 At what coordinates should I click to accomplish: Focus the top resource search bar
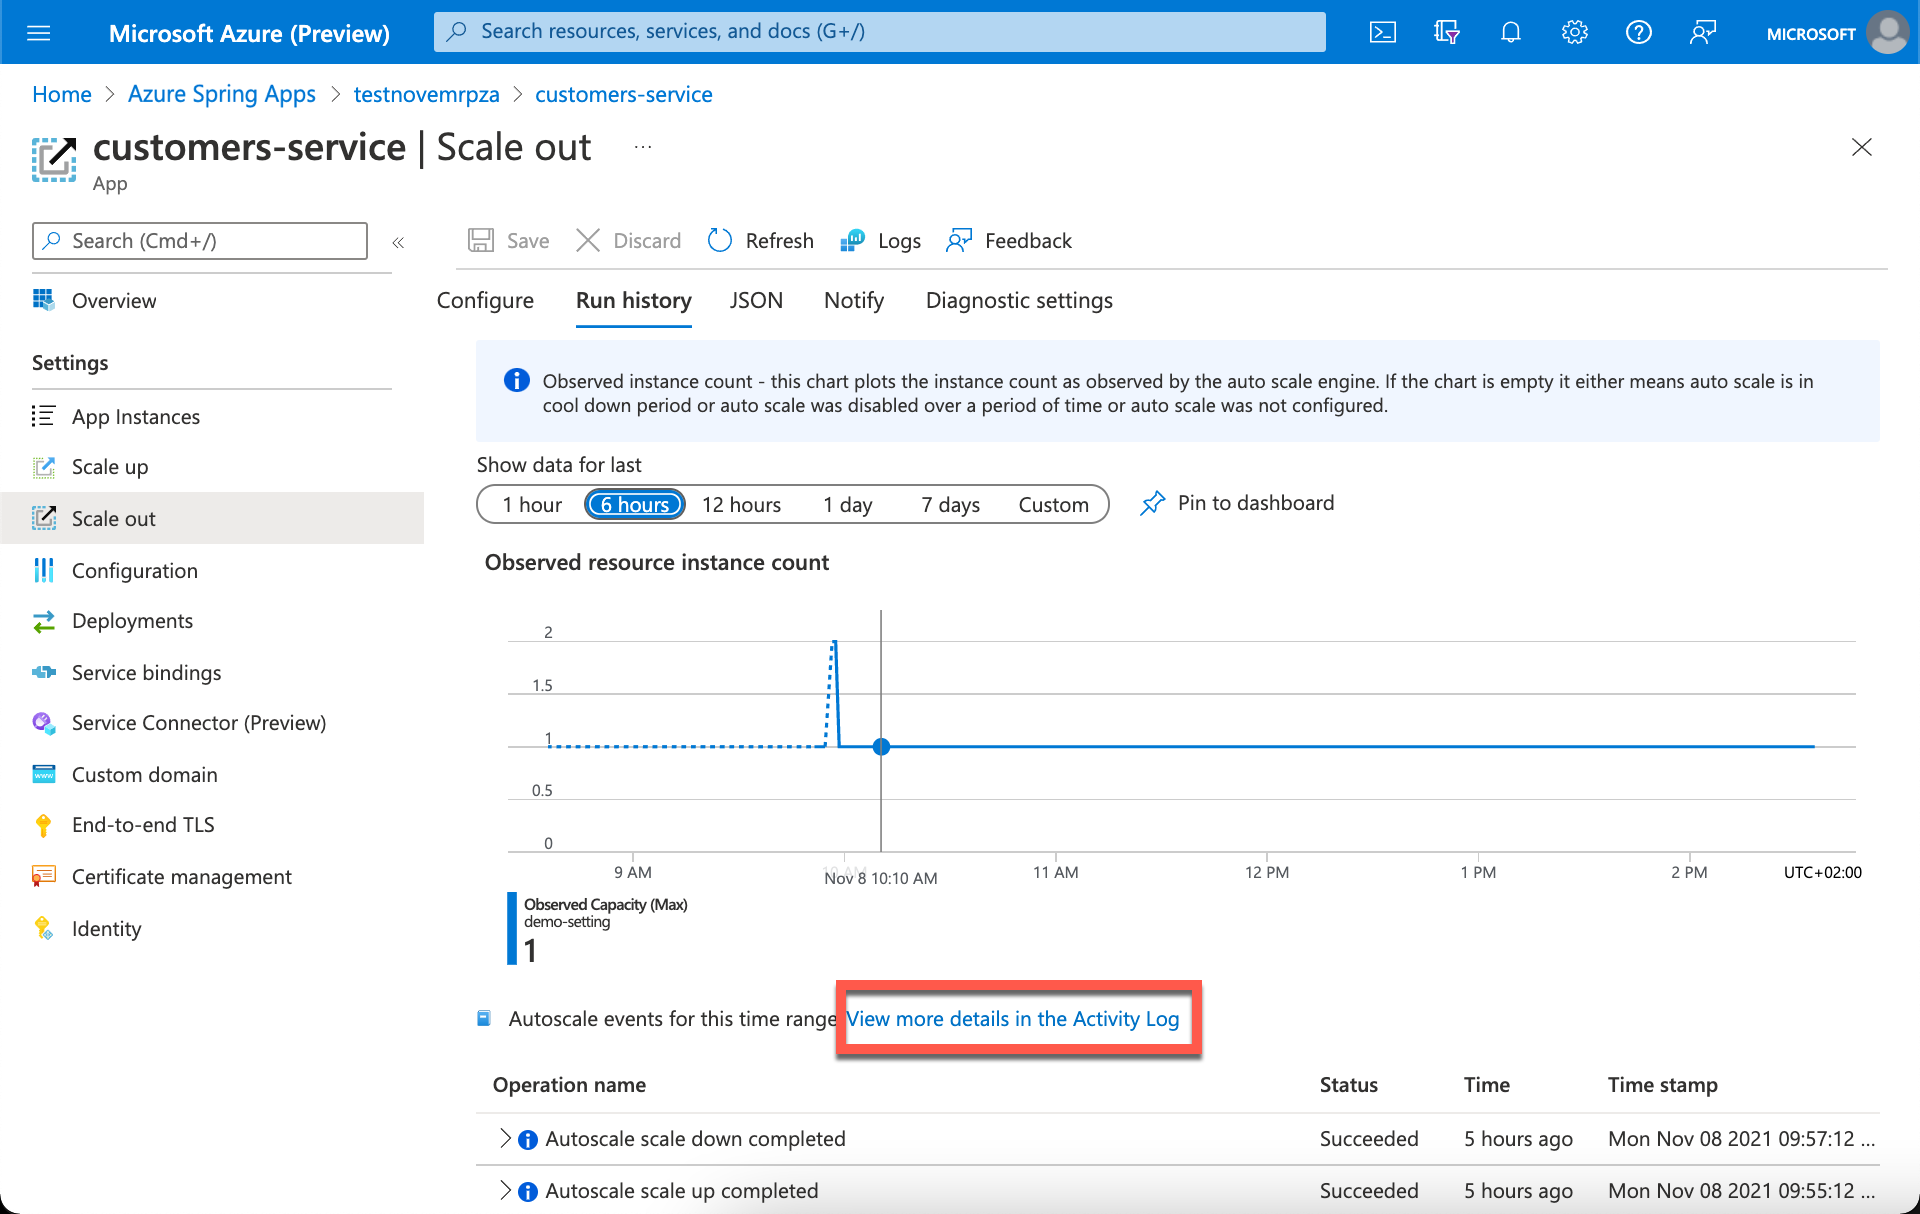[880, 31]
